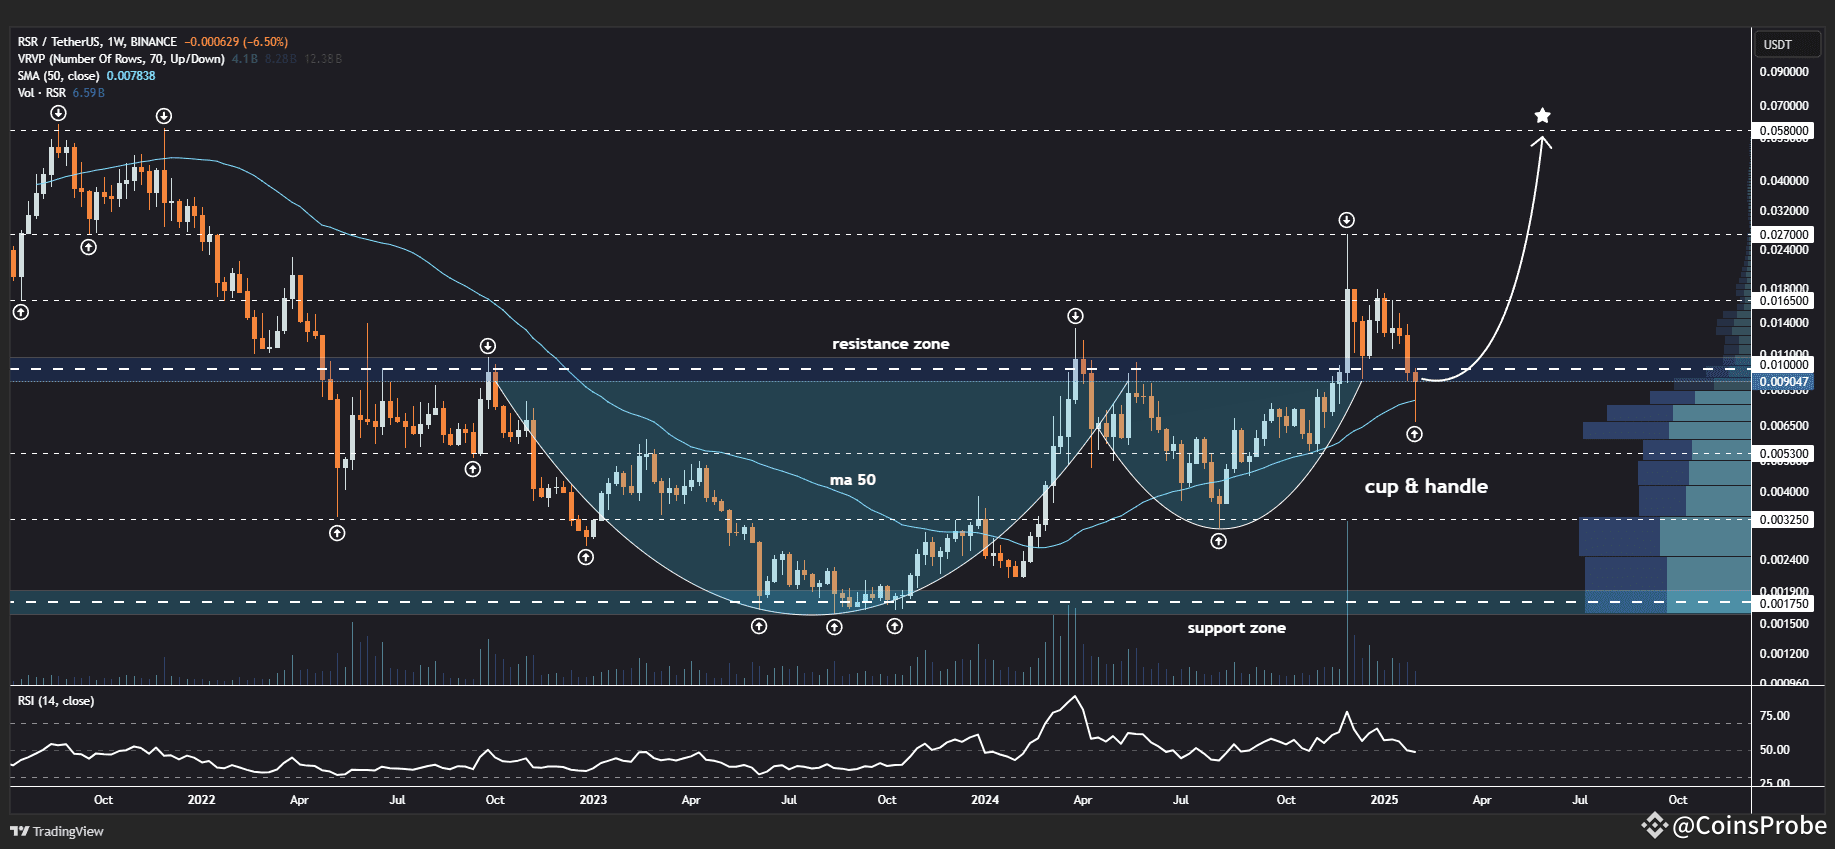Click the SMA value 0.007838 in the legend
This screenshot has width=1835, height=849.
click(x=131, y=76)
